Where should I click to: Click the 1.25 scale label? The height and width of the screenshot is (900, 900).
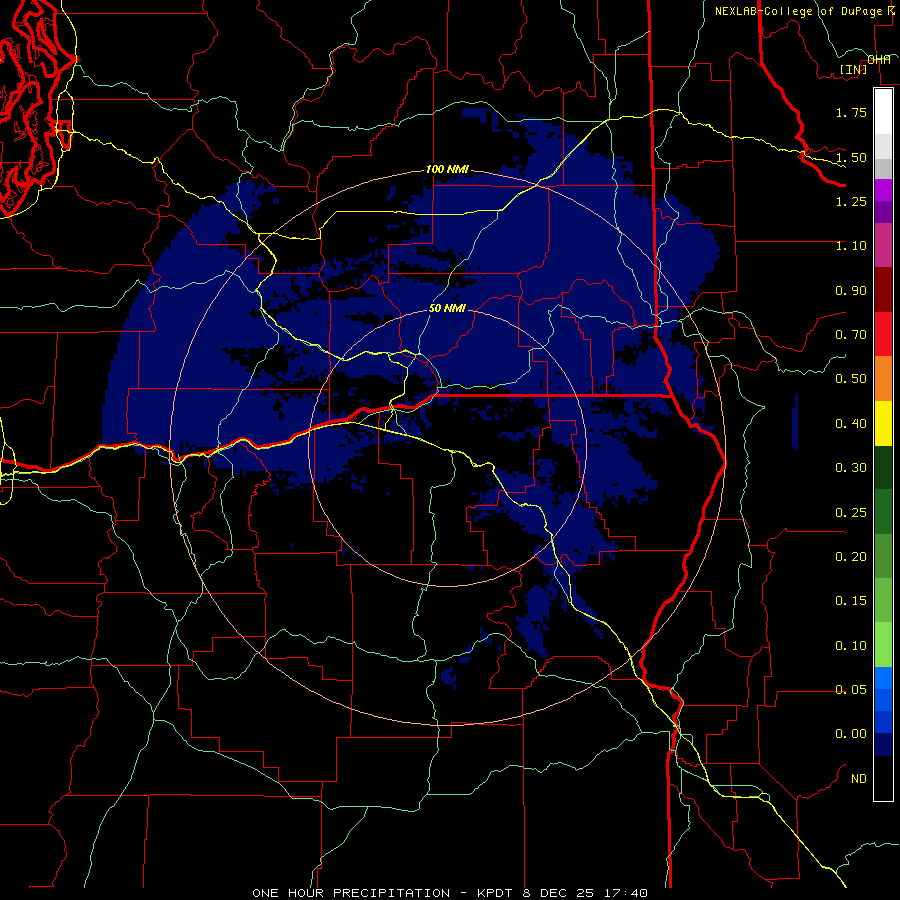(851, 201)
